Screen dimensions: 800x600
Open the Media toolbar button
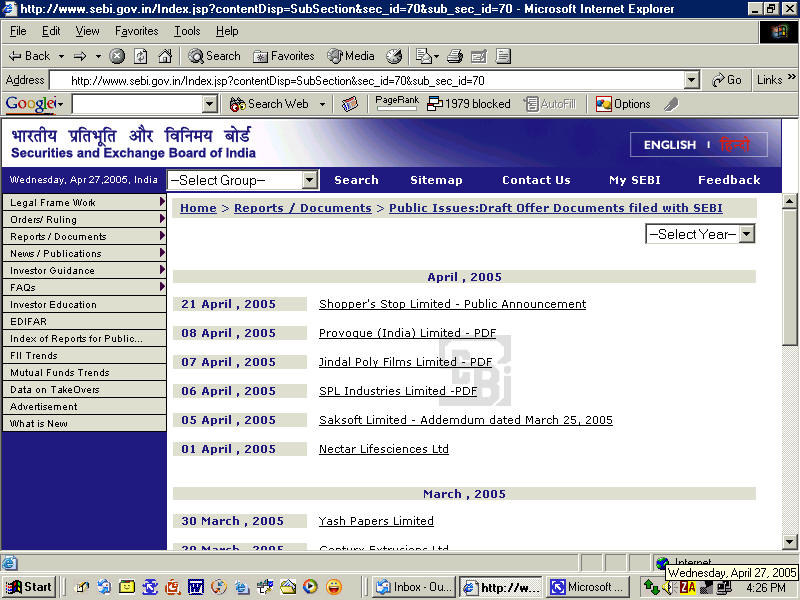(351, 56)
